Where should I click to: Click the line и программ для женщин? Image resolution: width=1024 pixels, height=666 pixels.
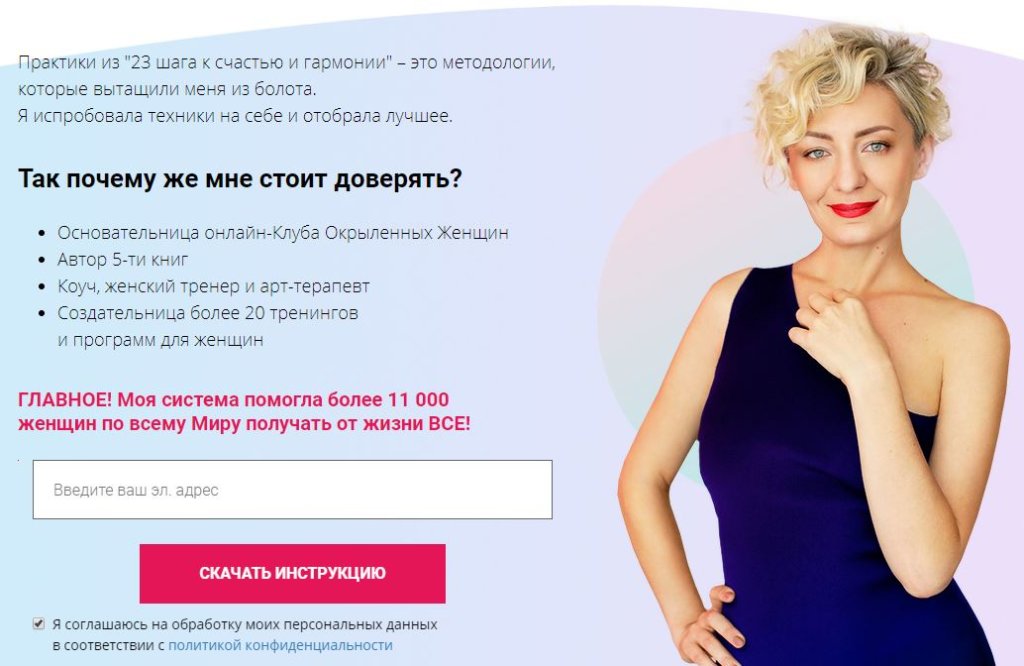pos(161,340)
